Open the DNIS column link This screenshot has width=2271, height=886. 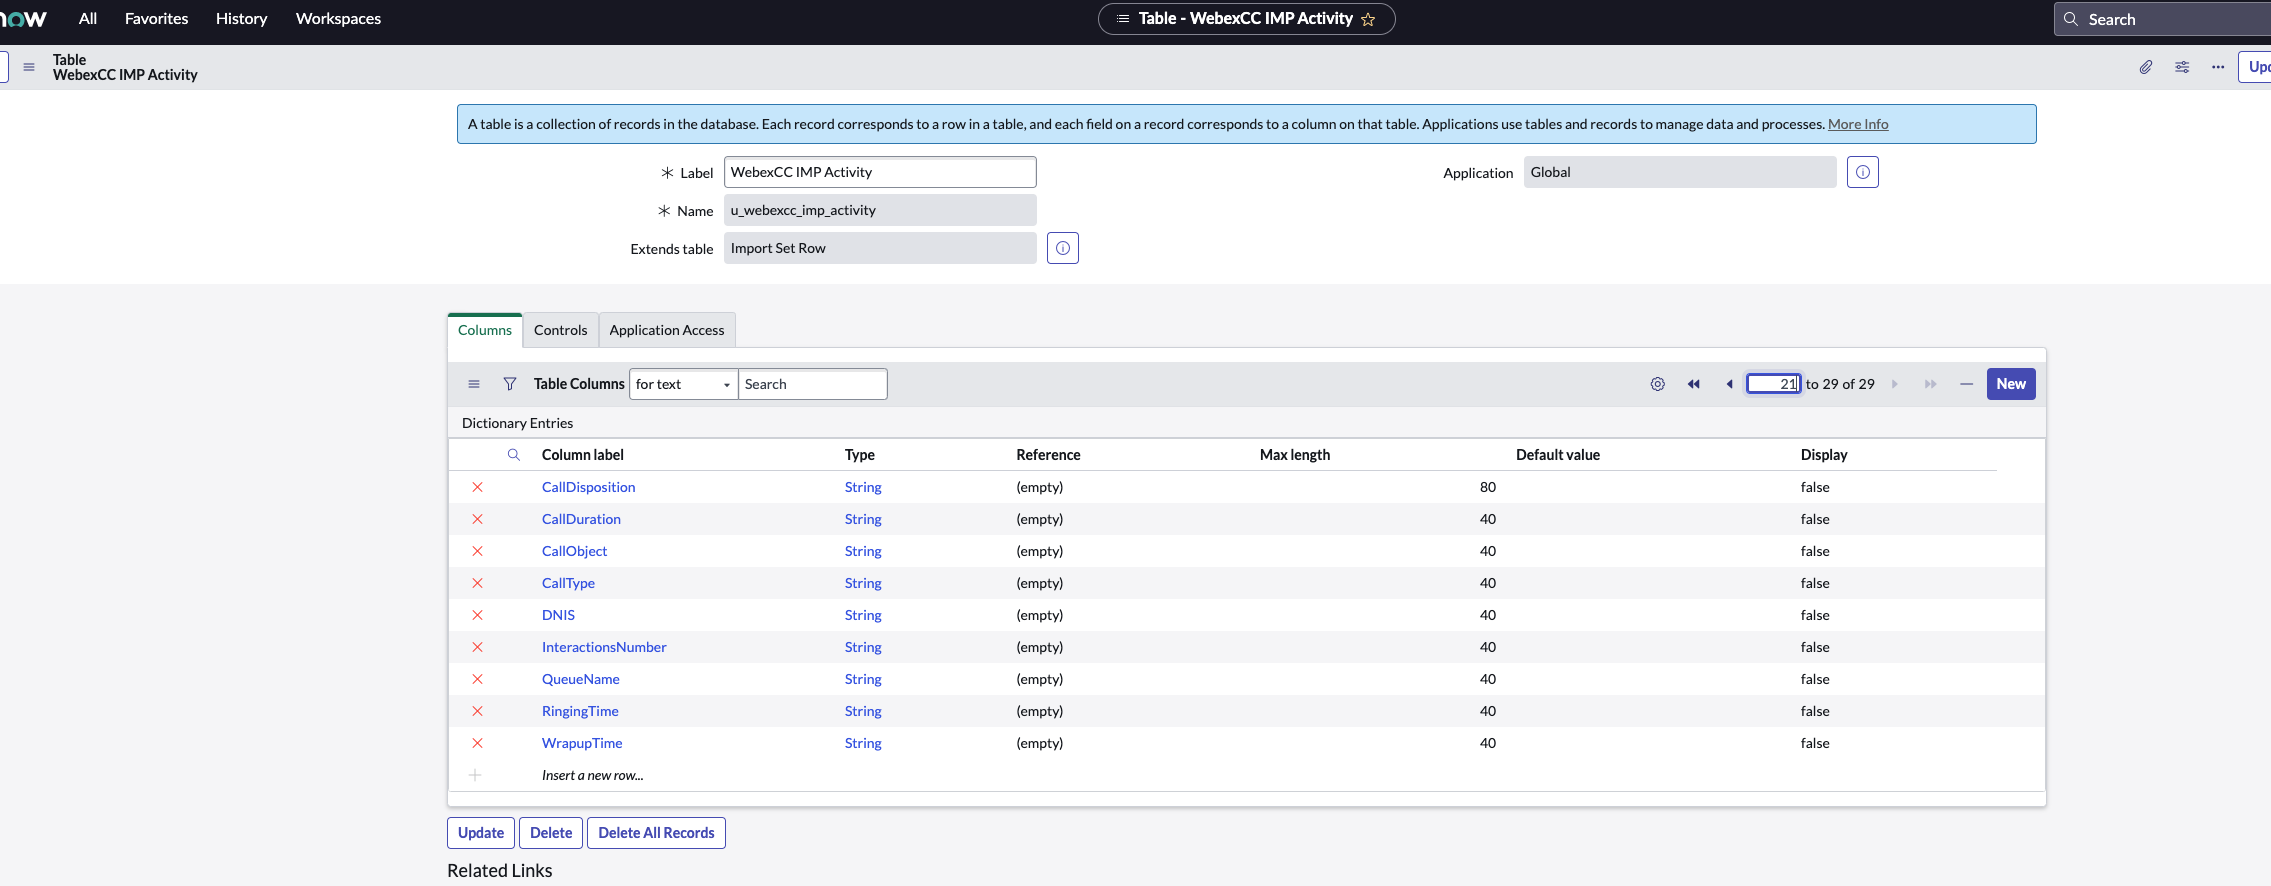coord(558,615)
